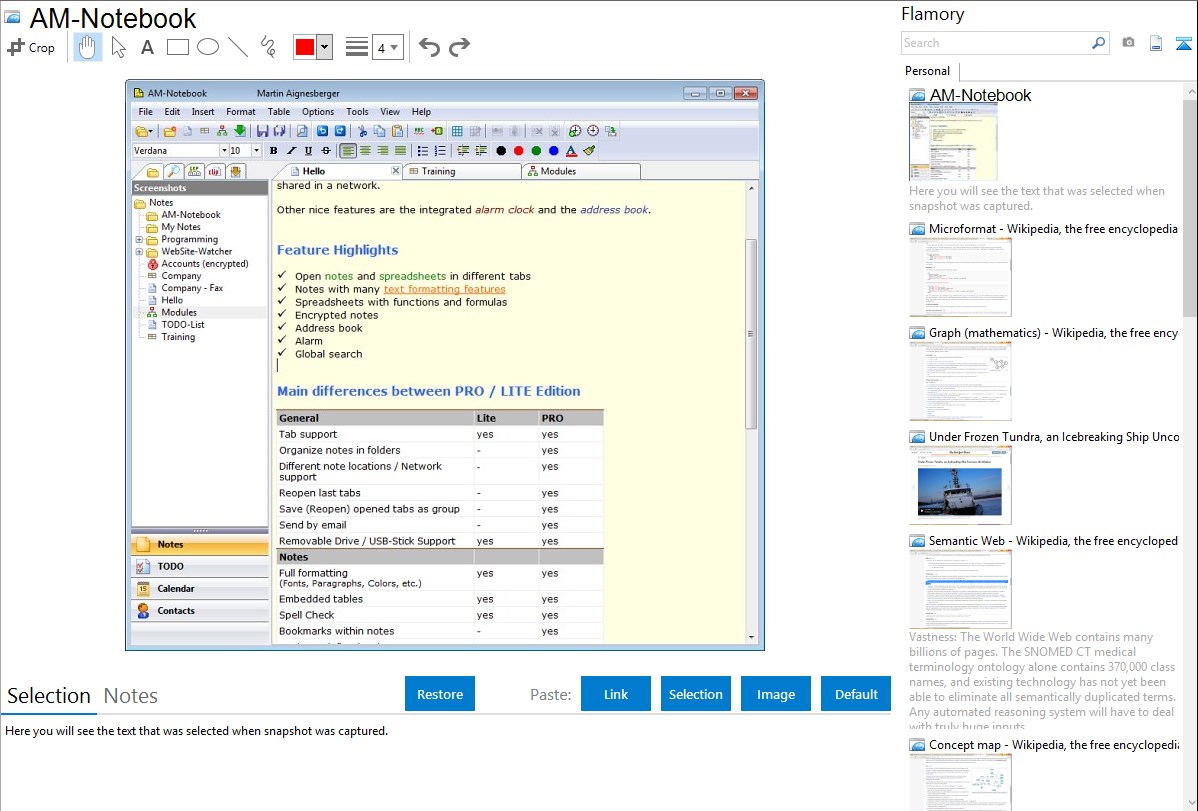The height and width of the screenshot is (811, 1198).
Task: Toggle justify alignment in AM-Notebook toolbar
Action: pyautogui.click(x=400, y=151)
